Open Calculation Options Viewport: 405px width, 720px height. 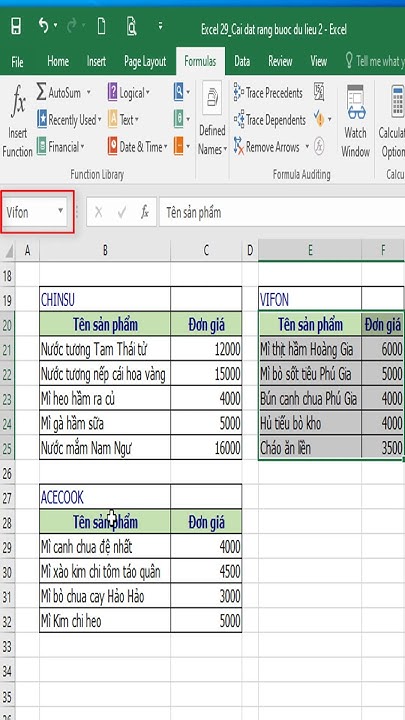pos(391,120)
